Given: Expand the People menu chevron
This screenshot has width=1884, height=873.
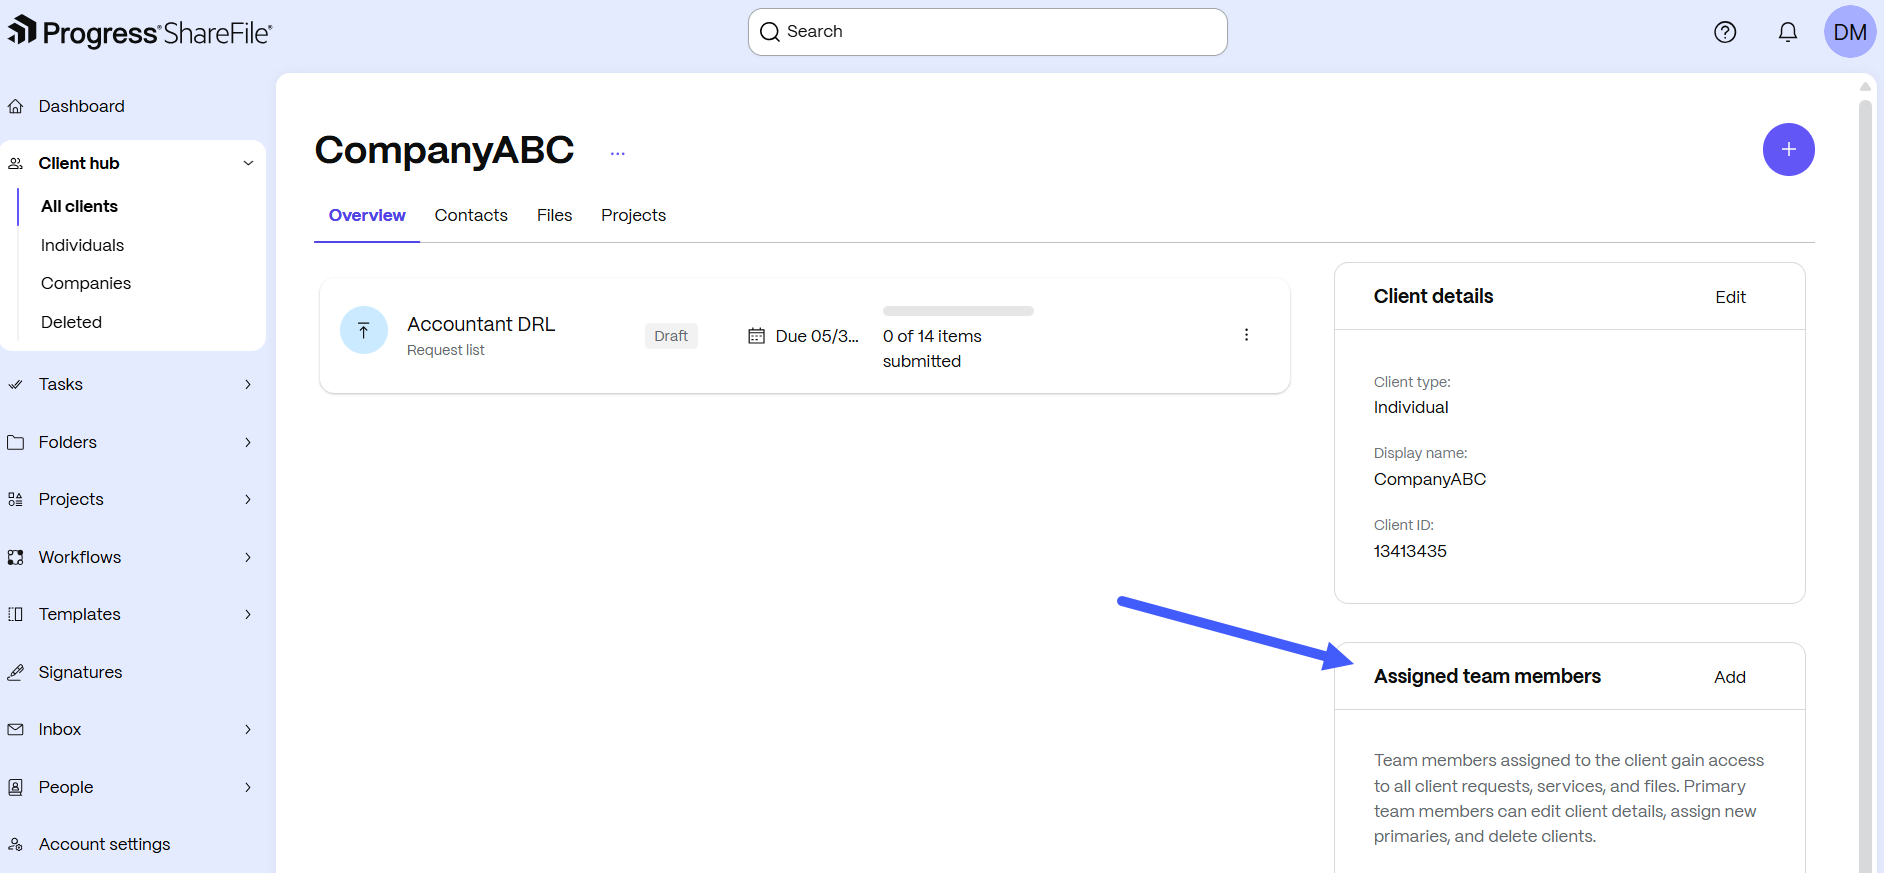Looking at the screenshot, I should pyautogui.click(x=248, y=787).
